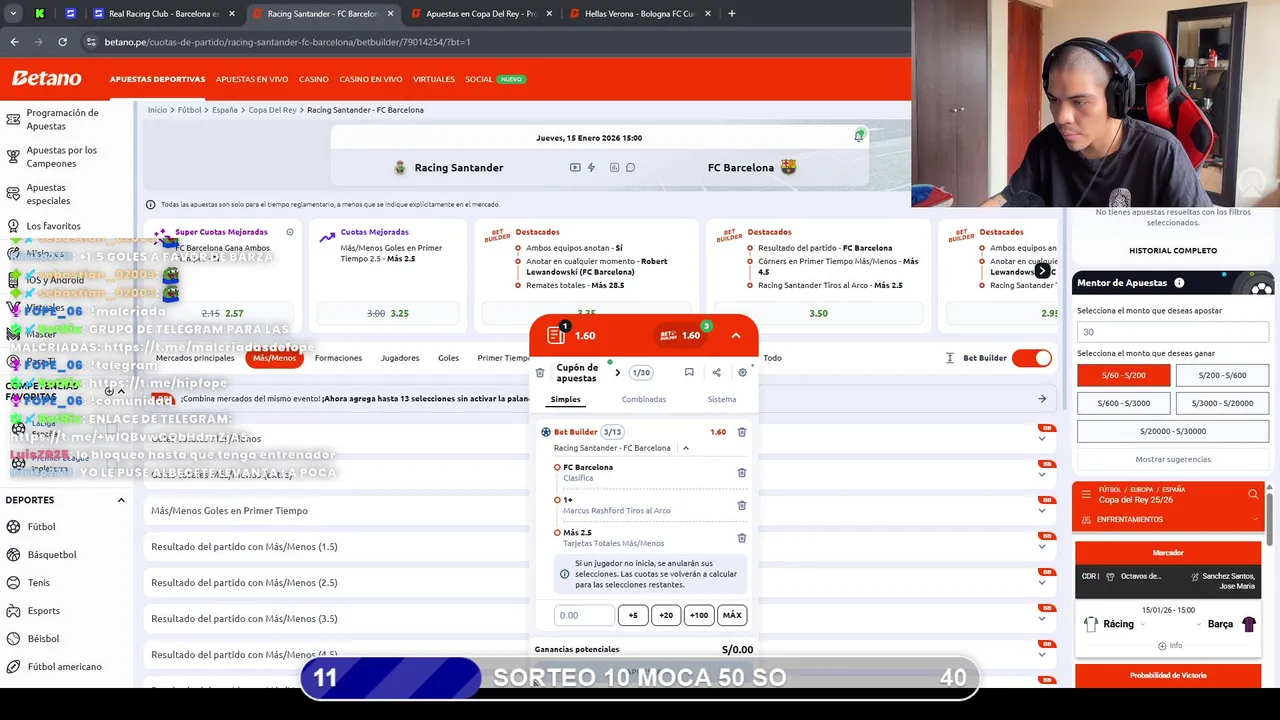The height and width of the screenshot is (720, 1280).
Task: Open the Casino menu
Action: click(x=314, y=79)
